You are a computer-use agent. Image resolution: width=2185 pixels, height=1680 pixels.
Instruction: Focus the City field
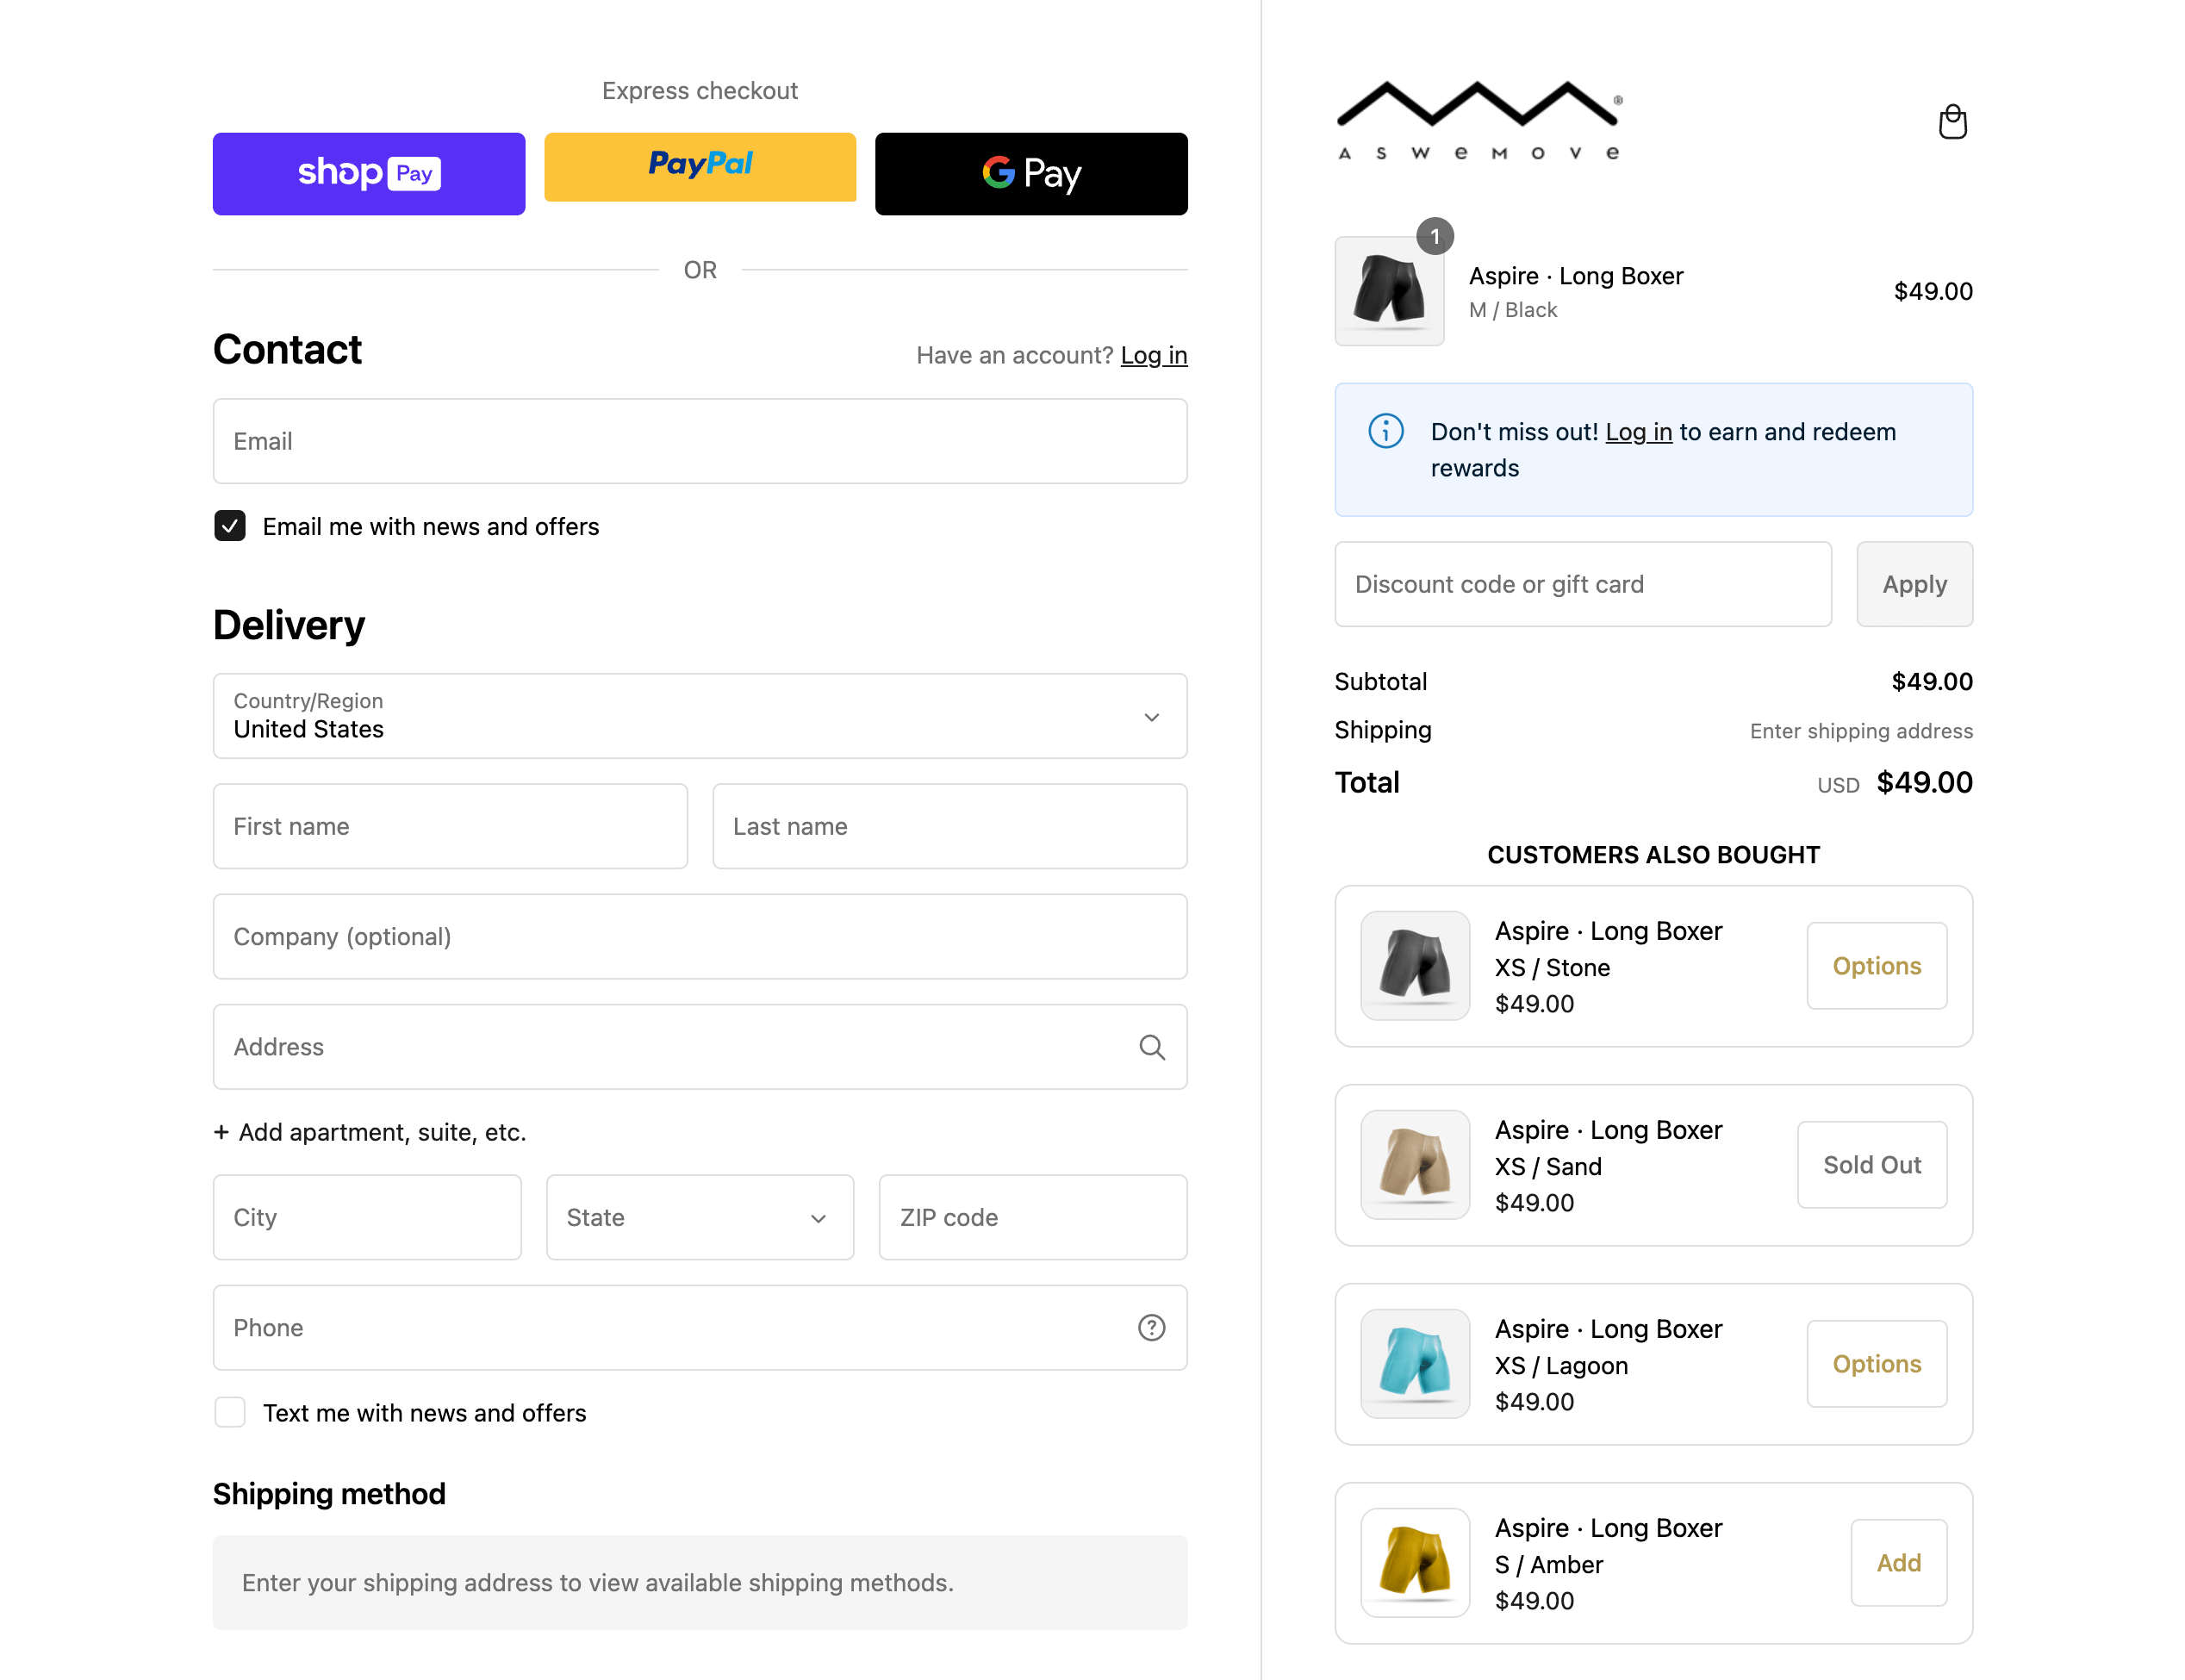click(367, 1217)
